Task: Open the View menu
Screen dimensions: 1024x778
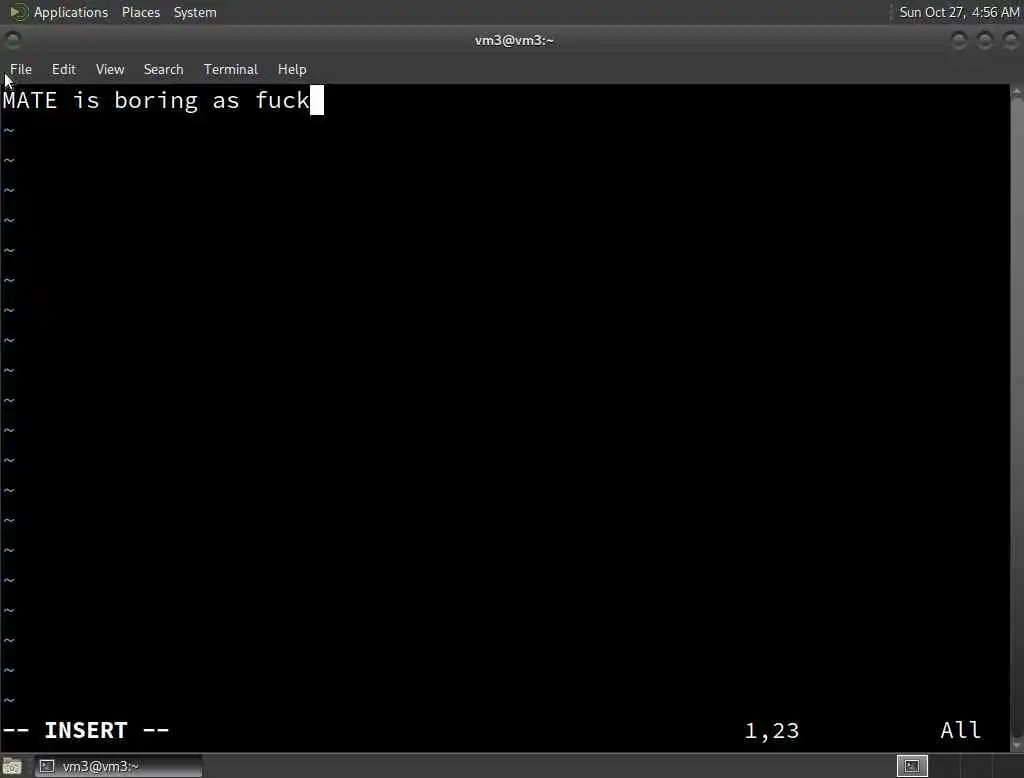Action: pyautogui.click(x=110, y=69)
